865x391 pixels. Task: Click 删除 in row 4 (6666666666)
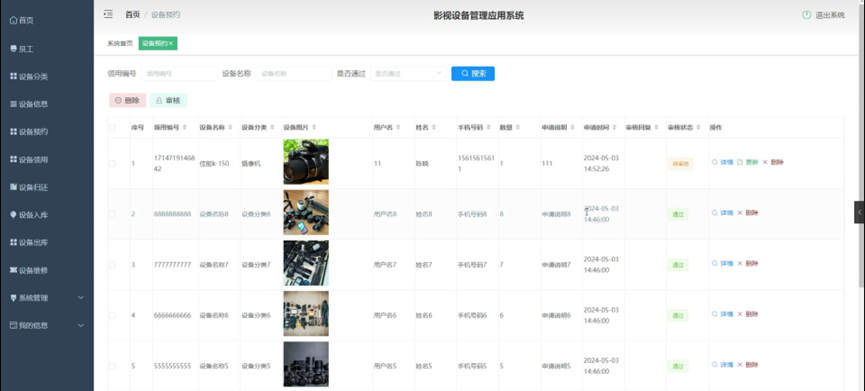(x=747, y=314)
